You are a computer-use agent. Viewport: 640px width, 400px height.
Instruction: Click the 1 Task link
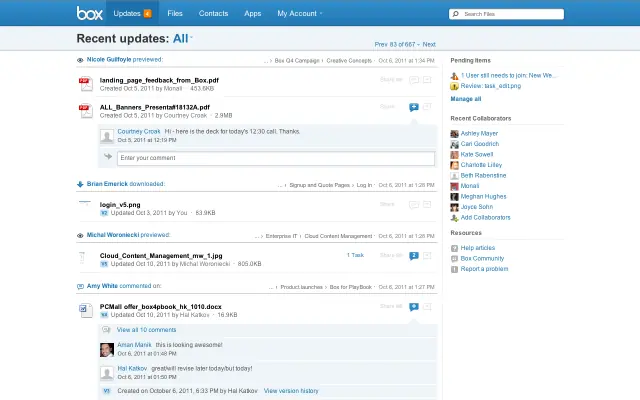(355, 255)
